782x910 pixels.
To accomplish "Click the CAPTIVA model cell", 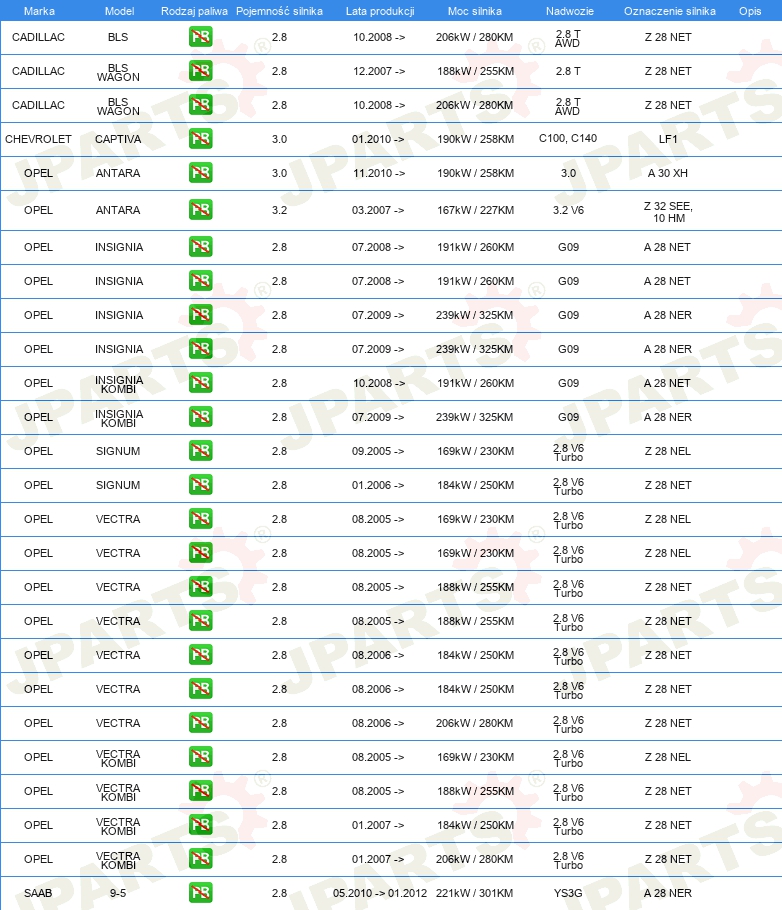I will [118, 139].
